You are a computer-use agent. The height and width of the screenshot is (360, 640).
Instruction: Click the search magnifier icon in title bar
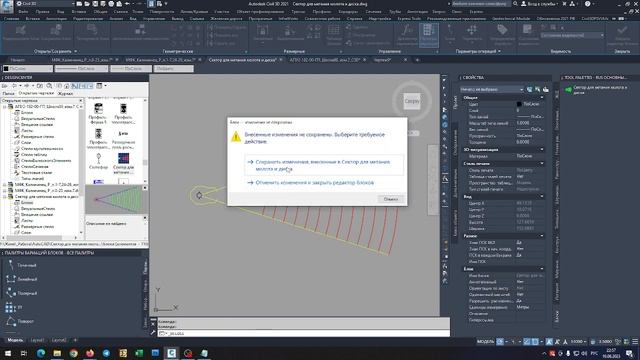[515, 4]
